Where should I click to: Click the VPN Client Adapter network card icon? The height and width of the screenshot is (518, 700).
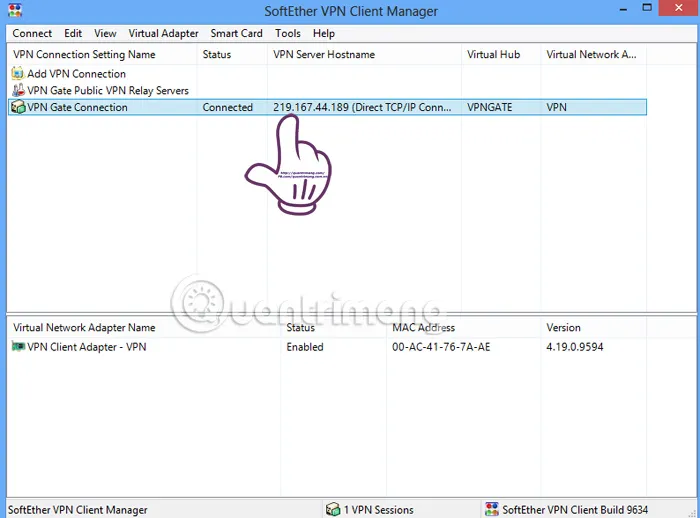coord(18,347)
